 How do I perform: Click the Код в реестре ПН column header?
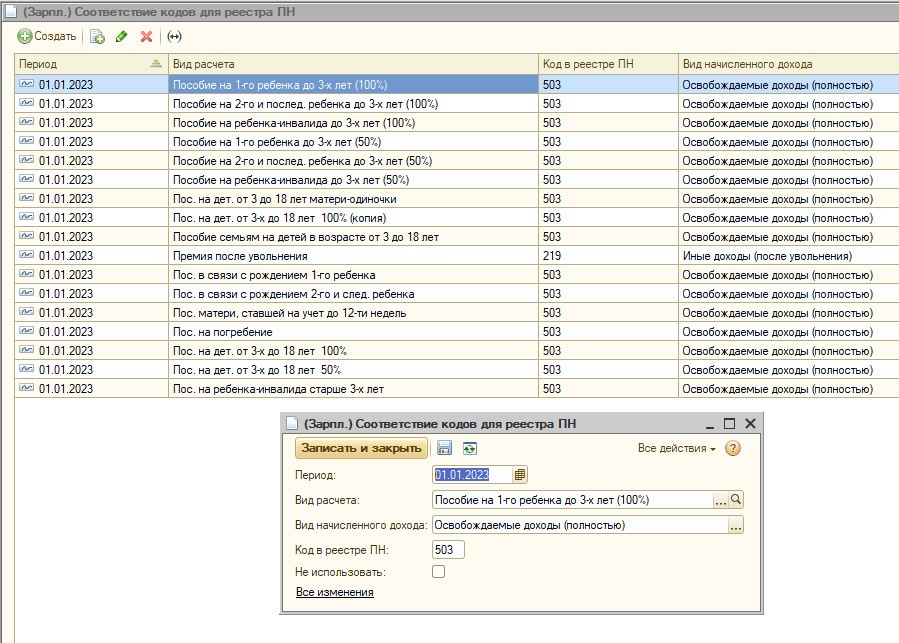[607, 64]
